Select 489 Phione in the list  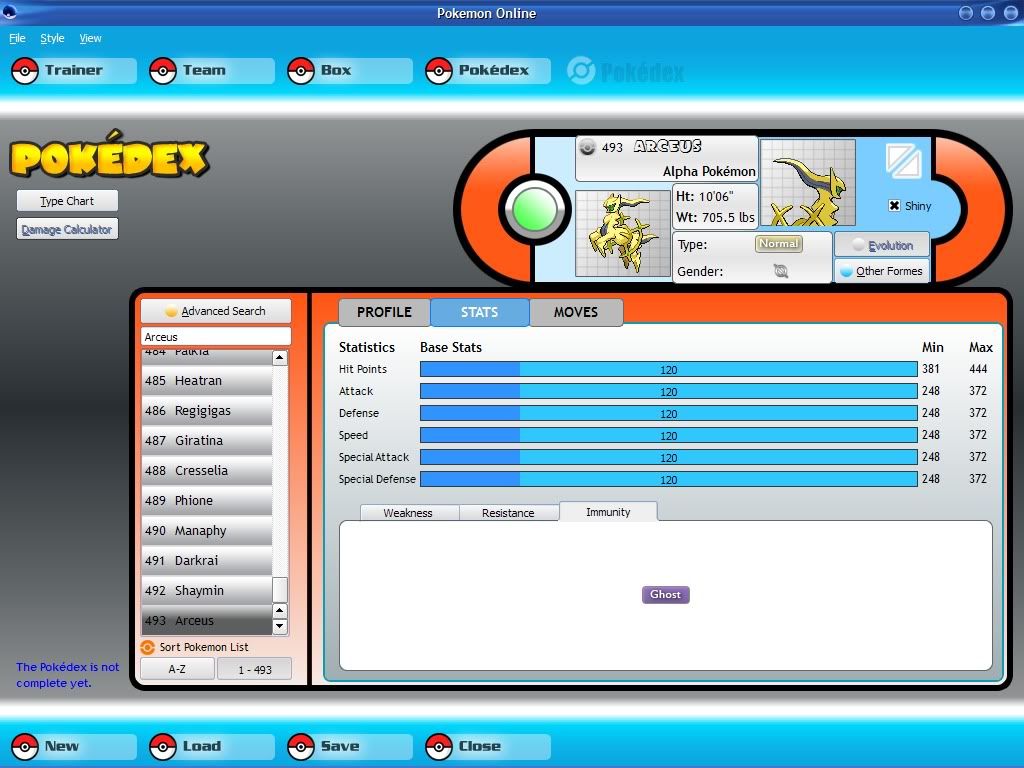click(206, 501)
